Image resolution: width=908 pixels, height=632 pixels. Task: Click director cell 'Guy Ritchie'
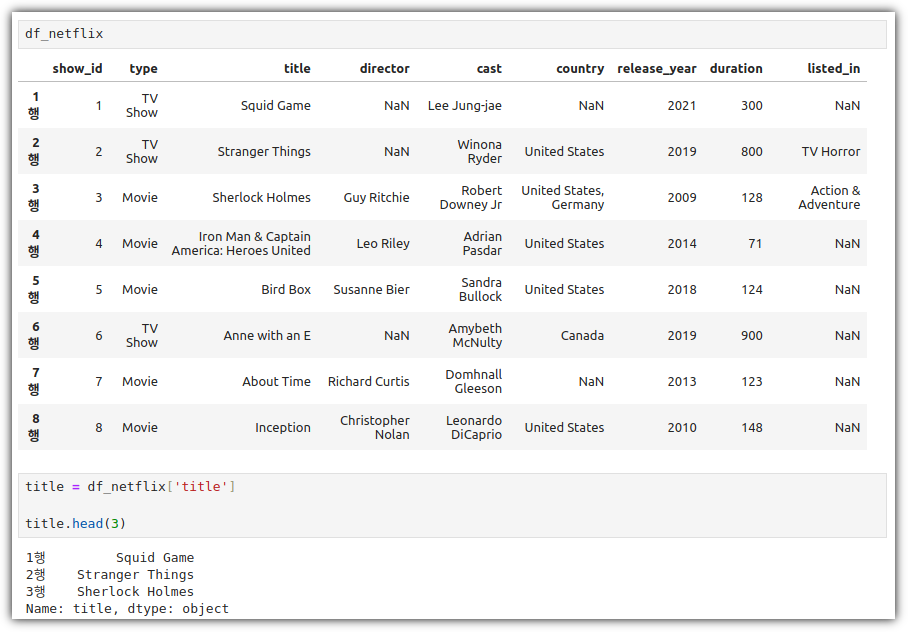click(x=376, y=198)
